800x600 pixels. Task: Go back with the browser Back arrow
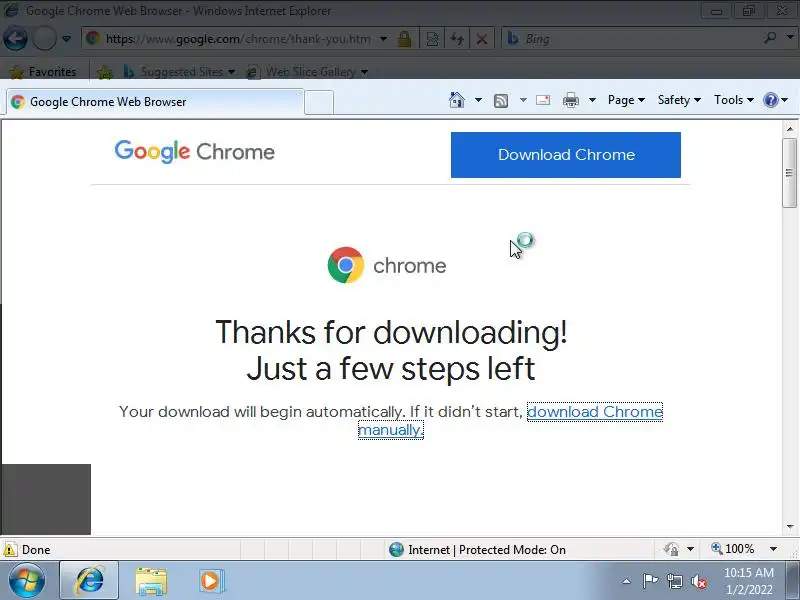(15, 39)
